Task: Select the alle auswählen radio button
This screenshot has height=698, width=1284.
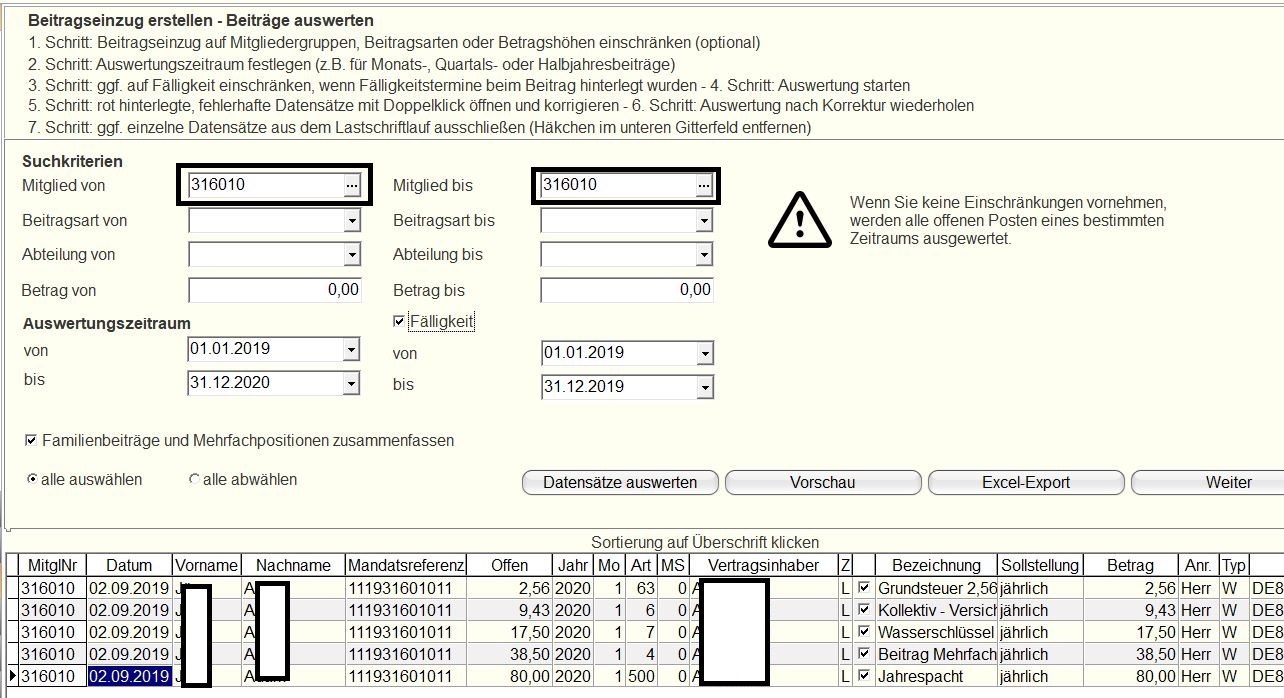Action: [32, 480]
